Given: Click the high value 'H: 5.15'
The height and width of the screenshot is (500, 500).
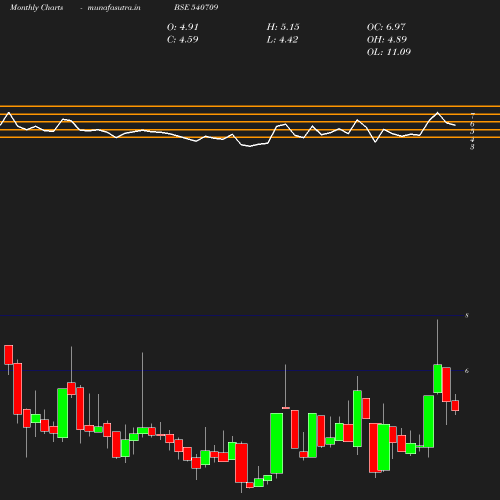Looking at the screenshot, I should pyautogui.click(x=283, y=27).
